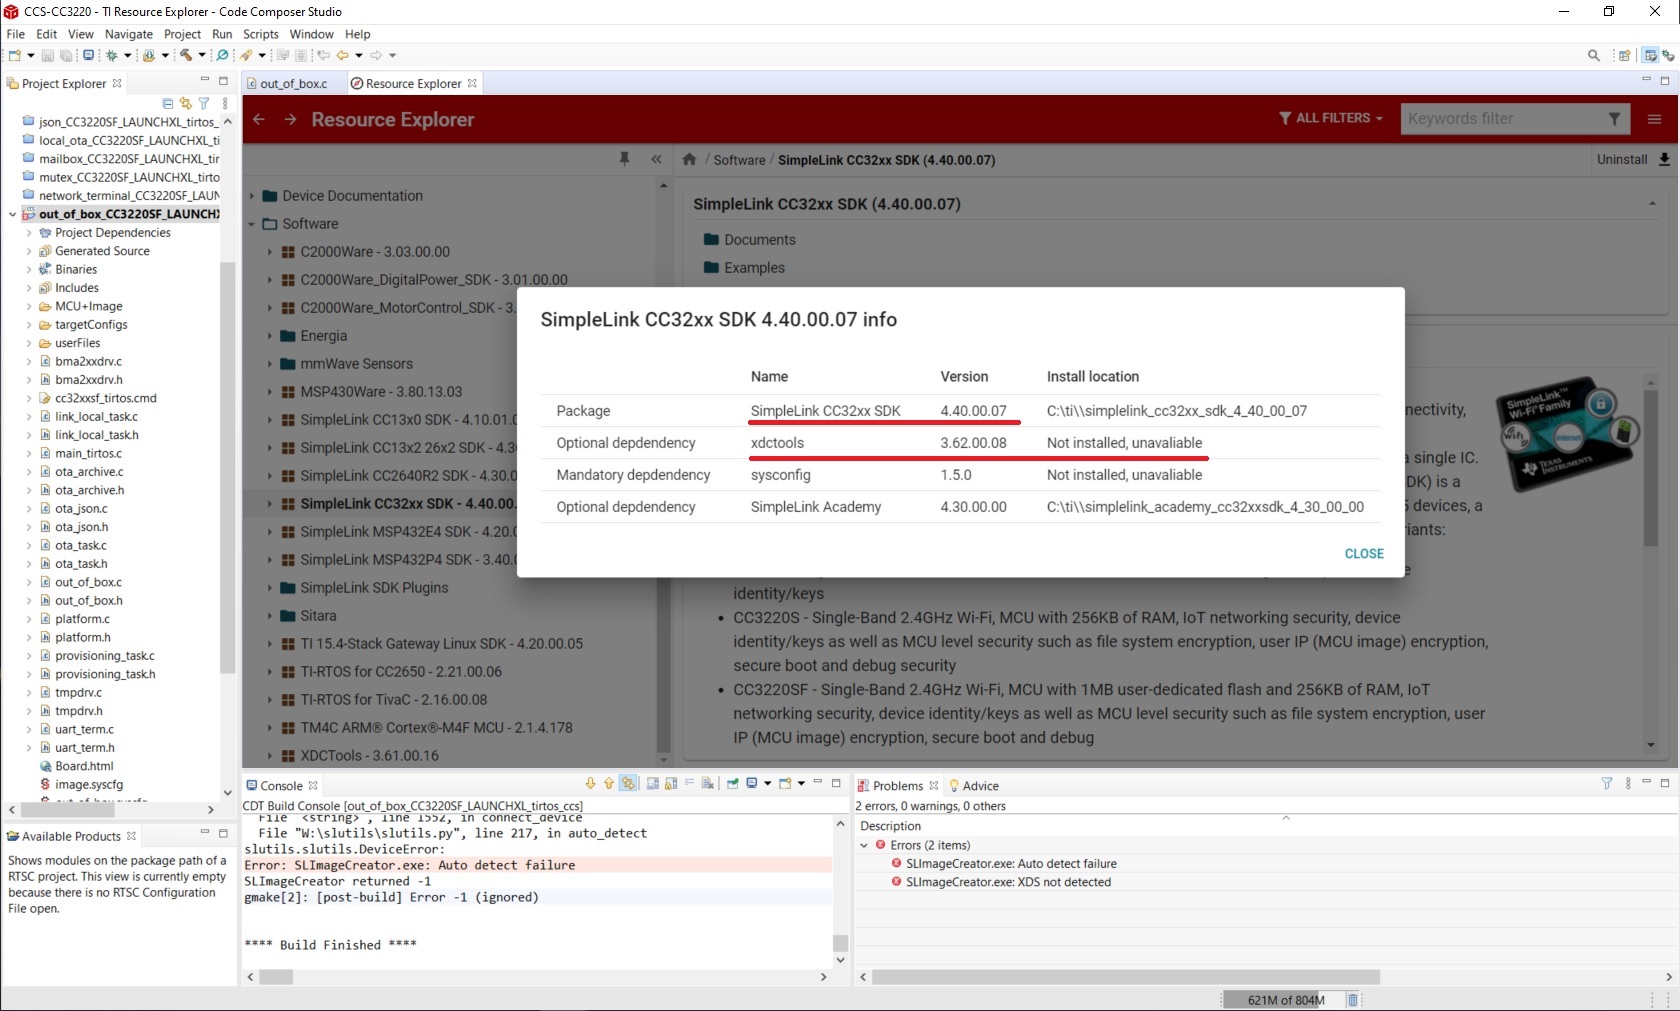Switch to the out_of_box.c editor tab

click(x=293, y=83)
